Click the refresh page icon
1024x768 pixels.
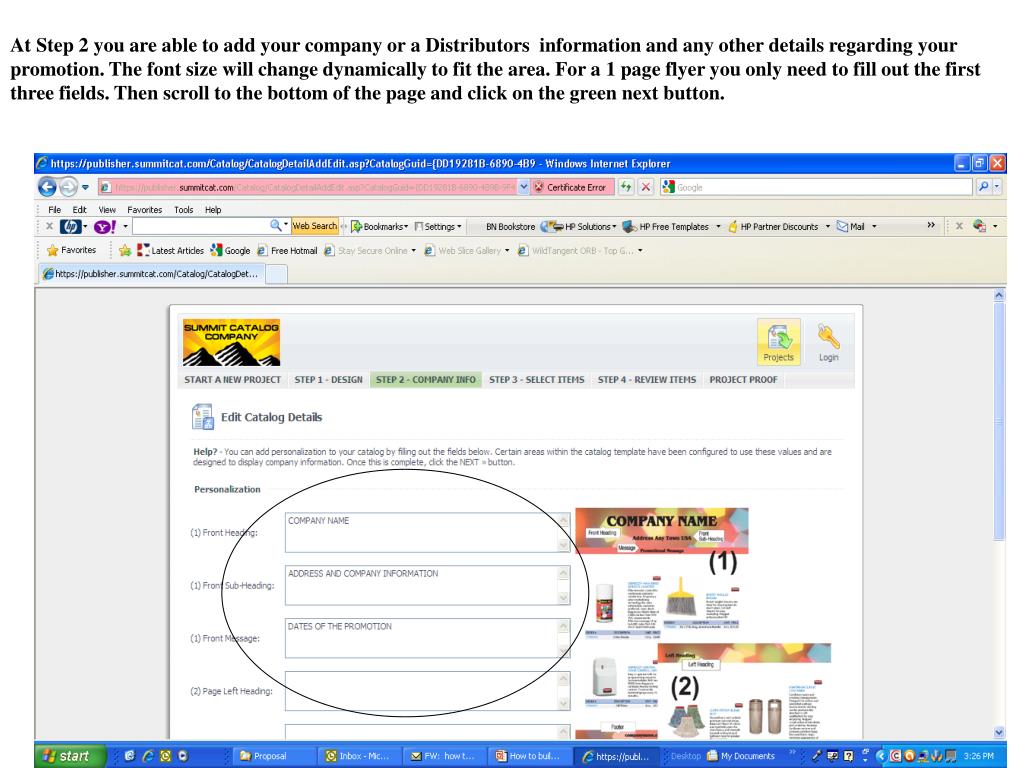tap(626, 187)
